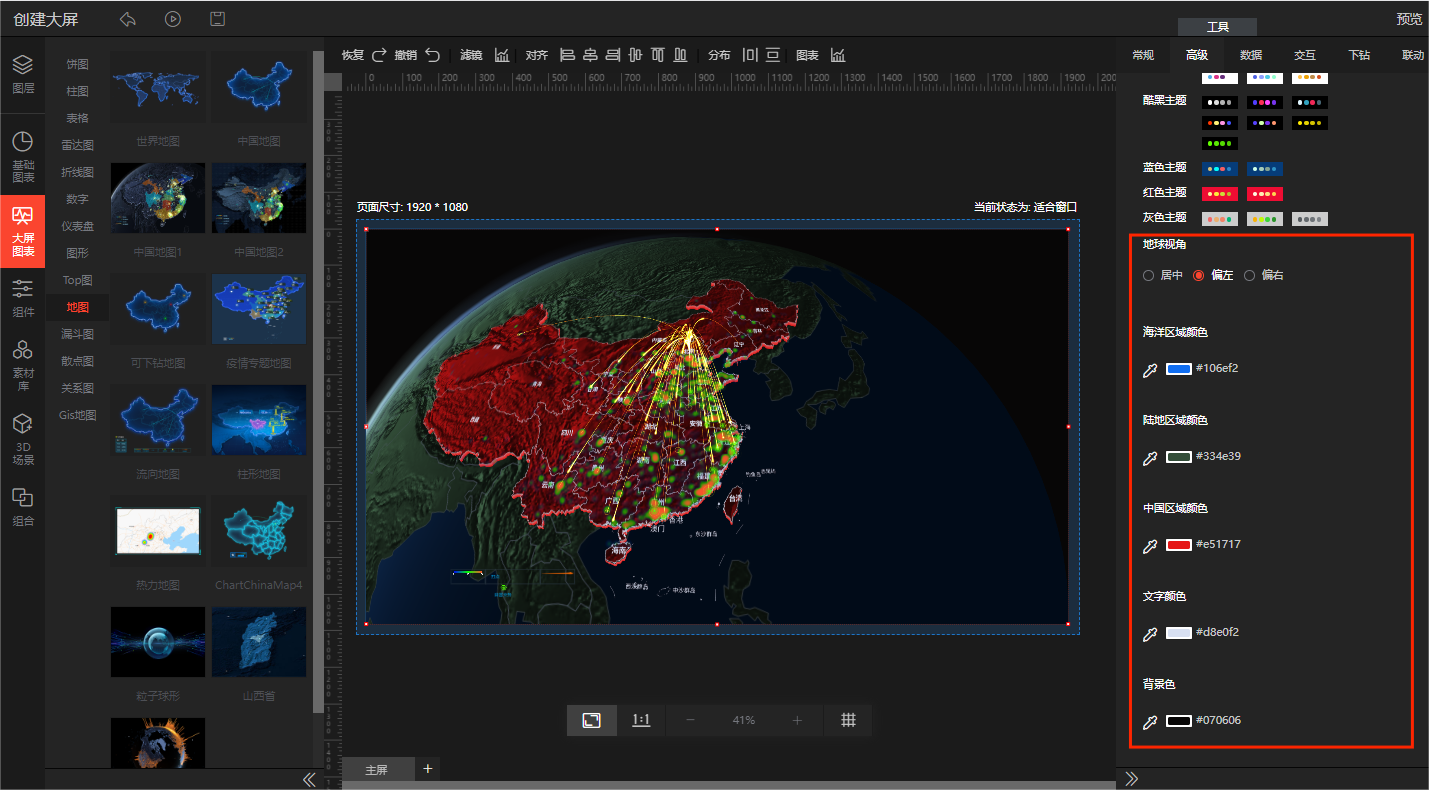Viewport: 1429px width, 790px height.
Task: Switch to the 交互 tab
Action: click(1304, 55)
